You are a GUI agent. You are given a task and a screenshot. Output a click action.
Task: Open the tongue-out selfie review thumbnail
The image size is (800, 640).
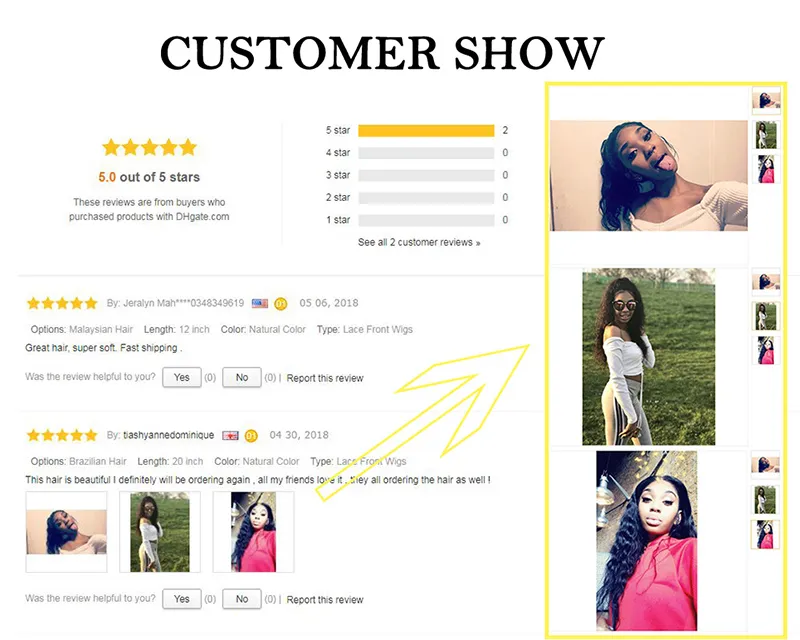(66, 532)
